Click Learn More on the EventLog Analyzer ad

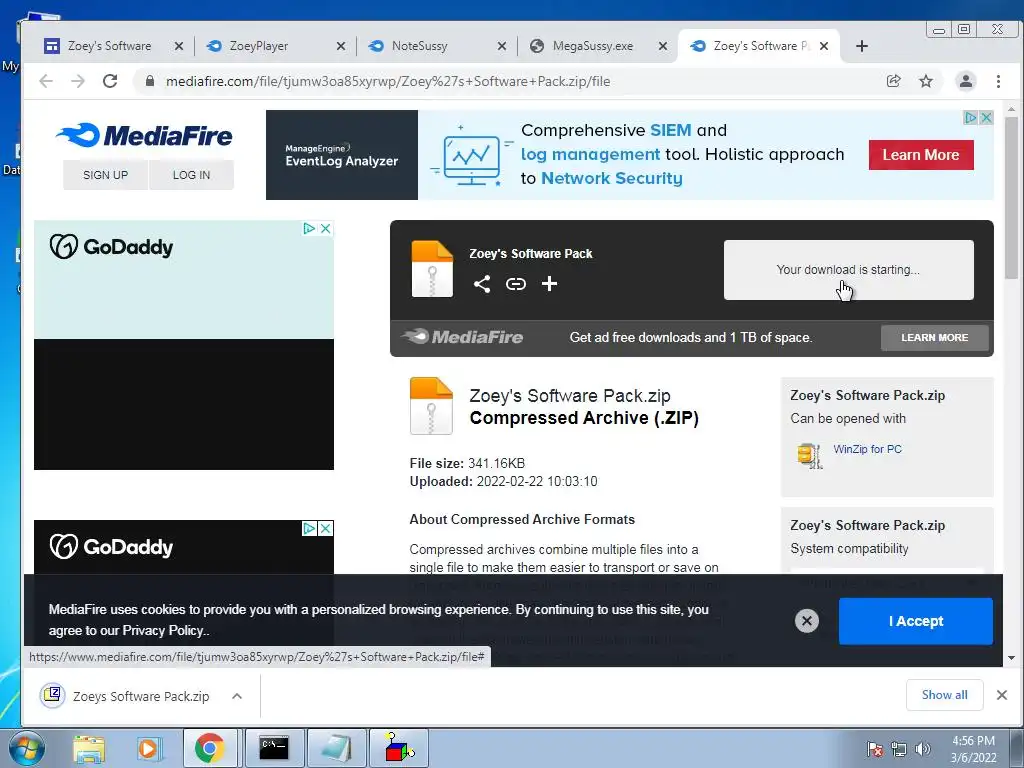(x=921, y=155)
